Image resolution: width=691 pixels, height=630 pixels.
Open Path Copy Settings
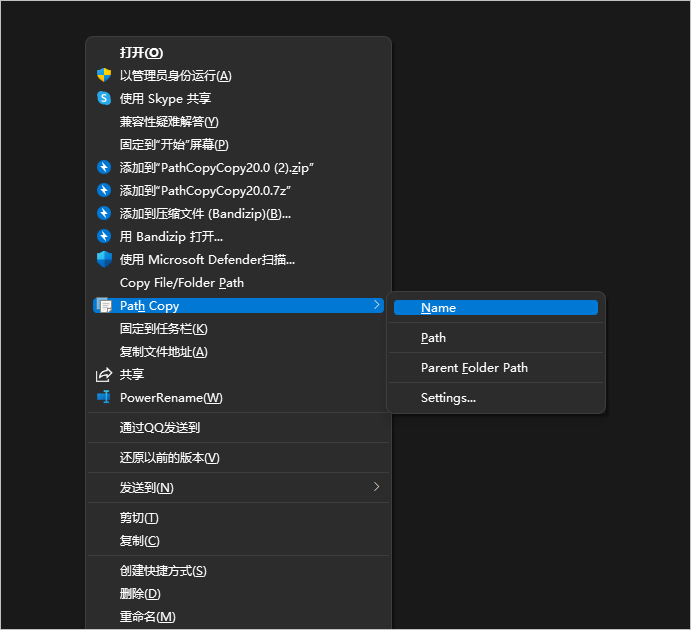(x=448, y=397)
